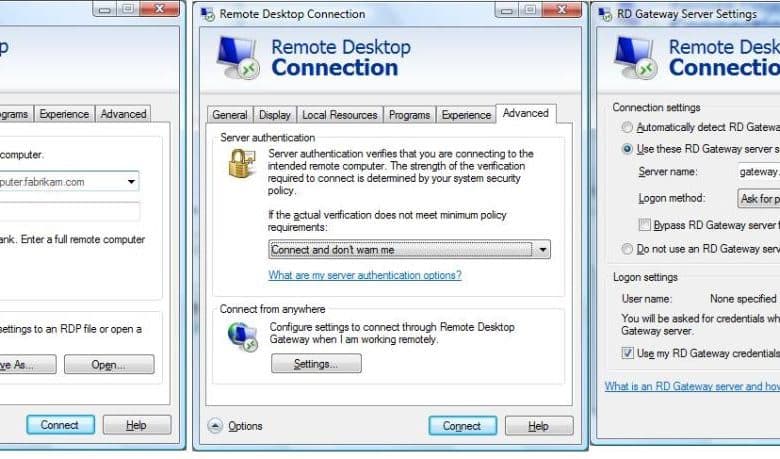This screenshot has width=780, height=459.
Task: Click the 'None specified' user name text
Action: [x=743, y=299]
